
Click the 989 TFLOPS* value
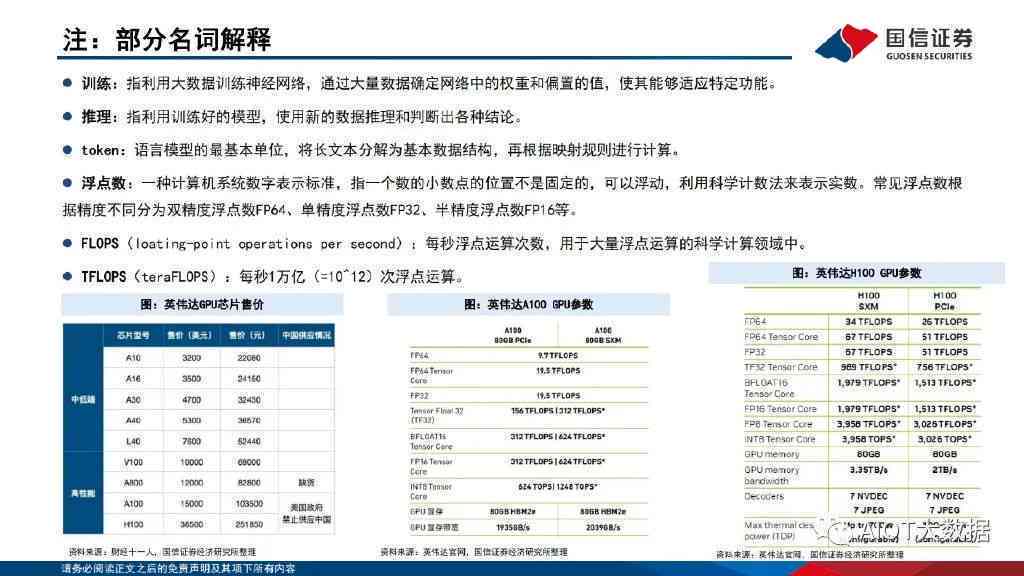click(x=868, y=367)
